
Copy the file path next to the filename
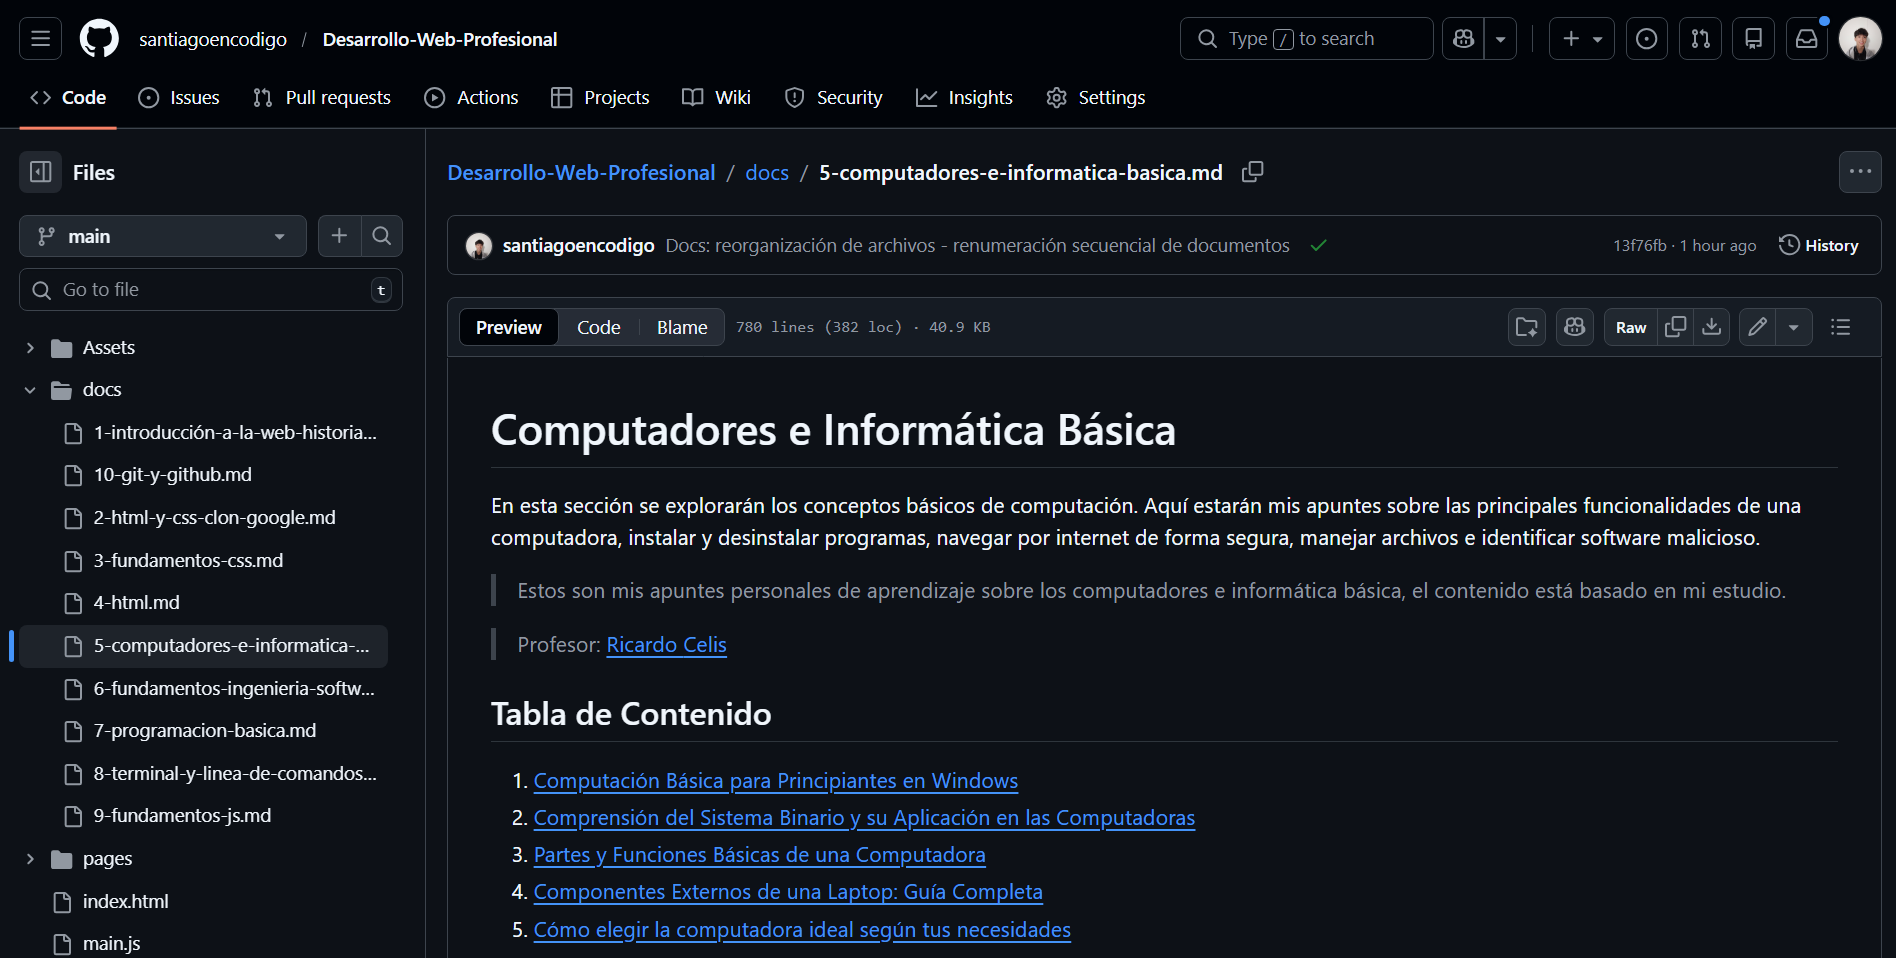(1253, 172)
